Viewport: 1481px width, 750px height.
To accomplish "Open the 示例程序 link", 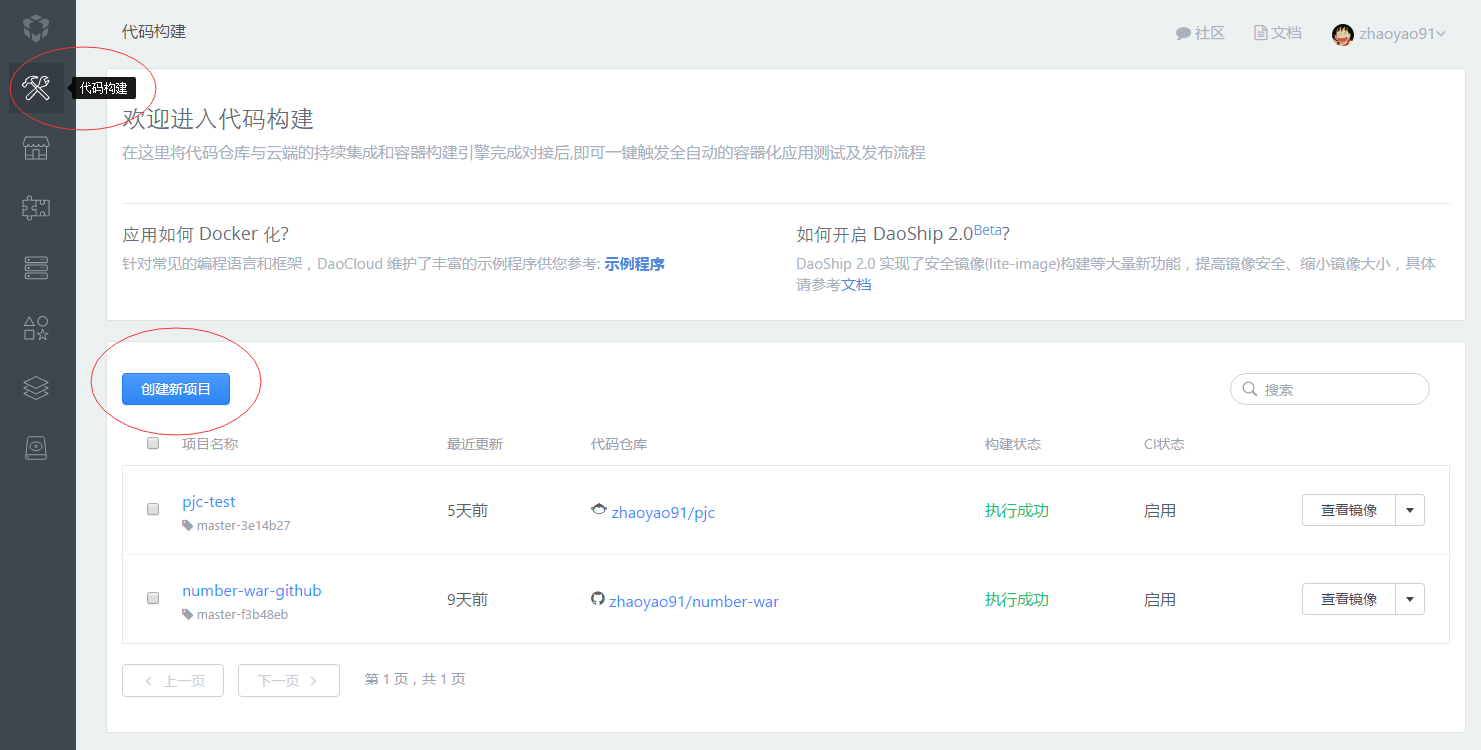I will tap(635, 264).
